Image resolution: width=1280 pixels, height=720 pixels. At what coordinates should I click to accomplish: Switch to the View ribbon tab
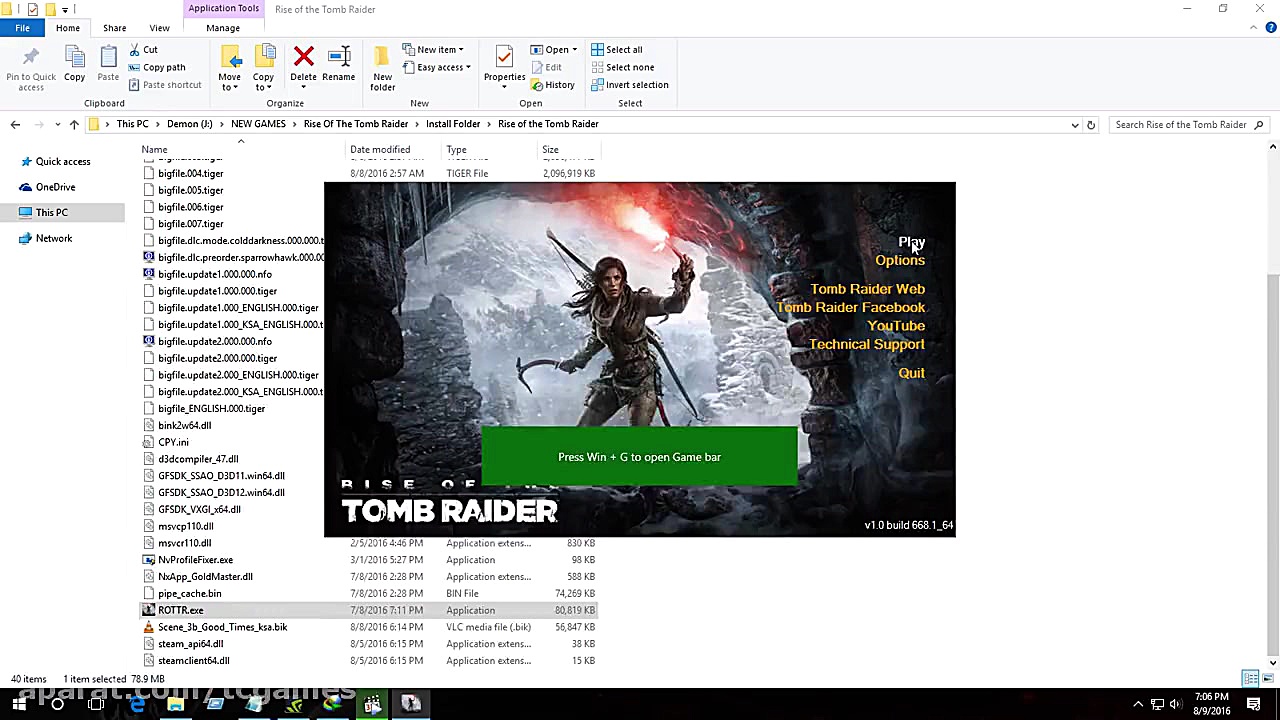click(159, 28)
